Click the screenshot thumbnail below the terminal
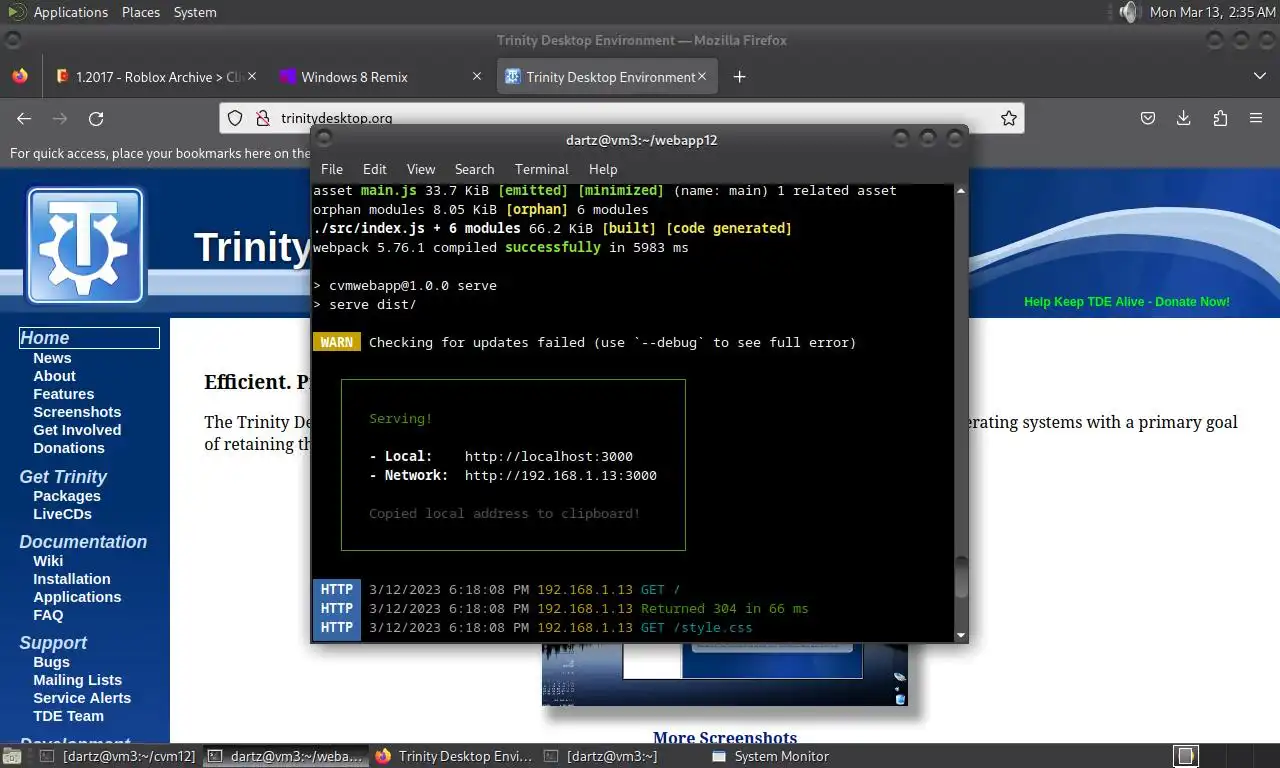The width and height of the screenshot is (1280, 768). click(x=725, y=675)
